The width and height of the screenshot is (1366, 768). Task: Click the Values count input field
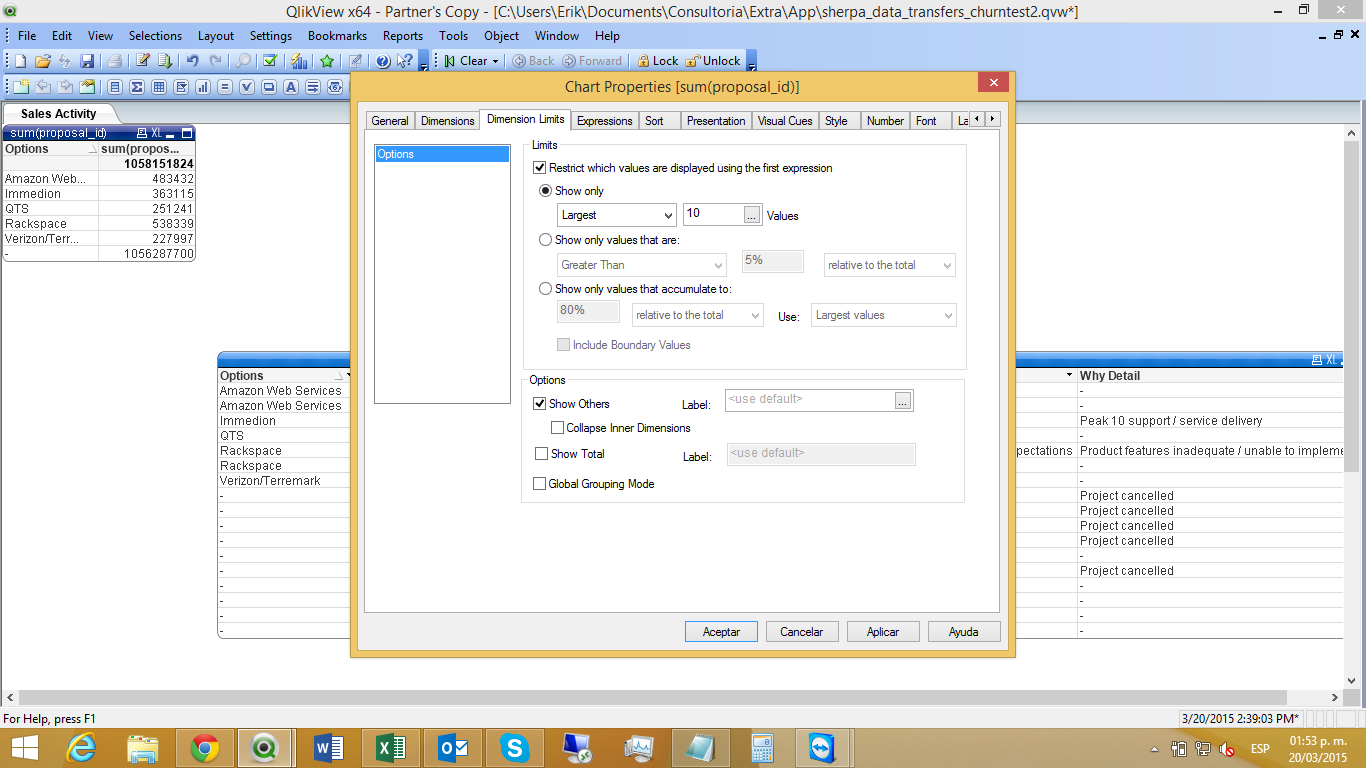click(x=713, y=215)
